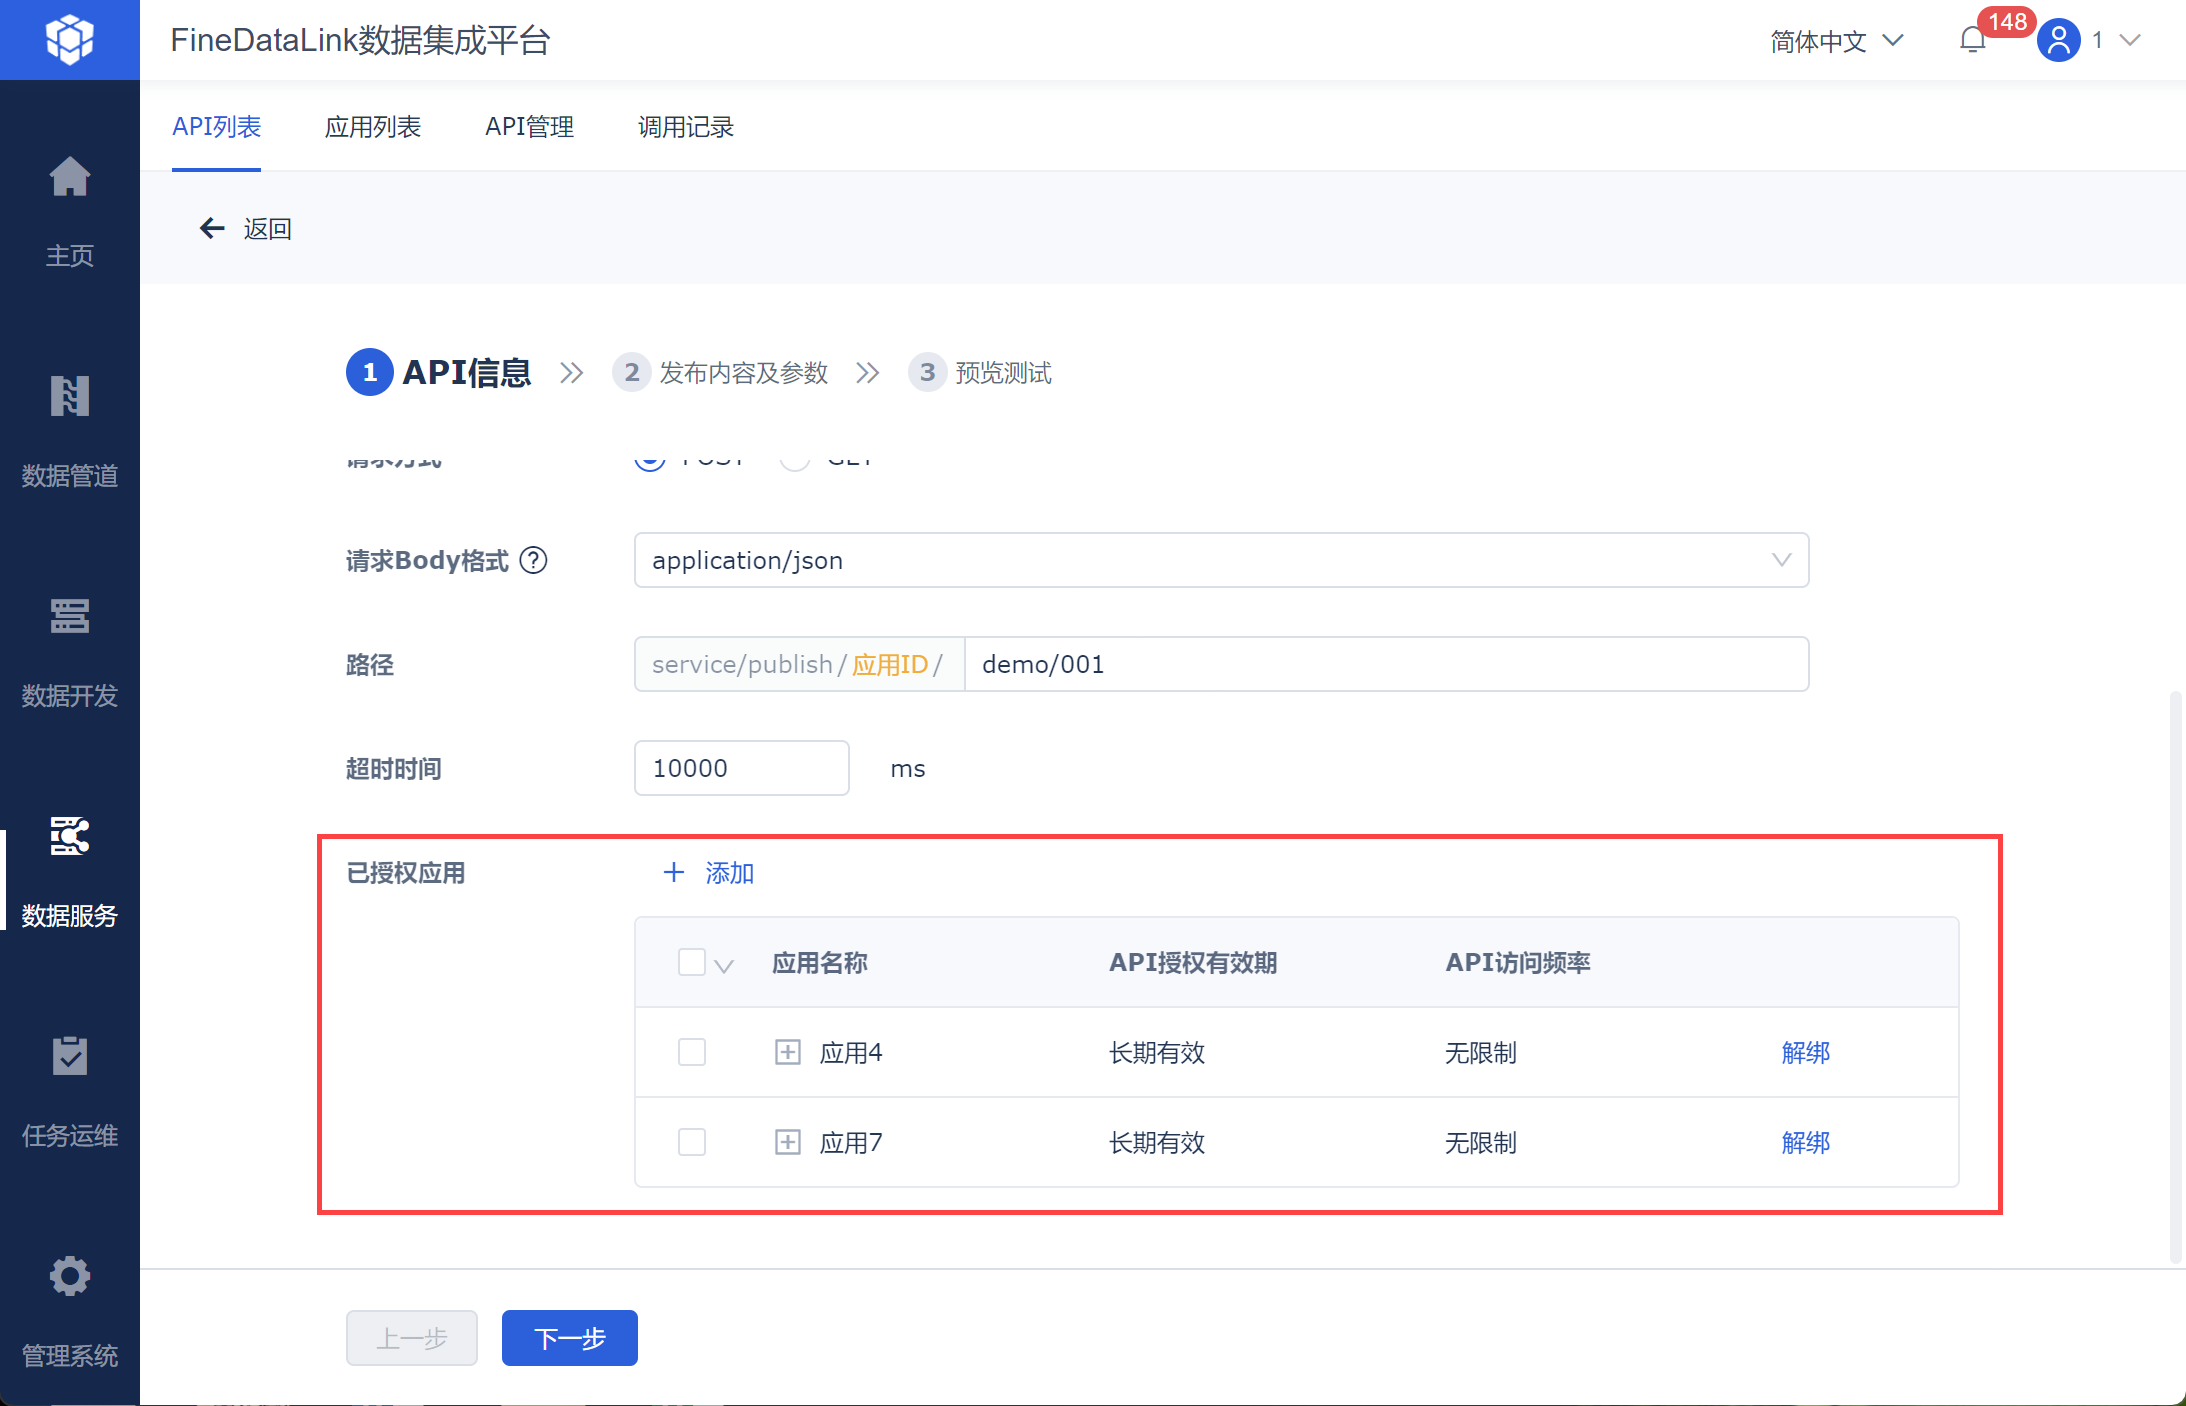Click the timeout input field showing 10000
The height and width of the screenshot is (1406, 2186).
tap(741, 768)
